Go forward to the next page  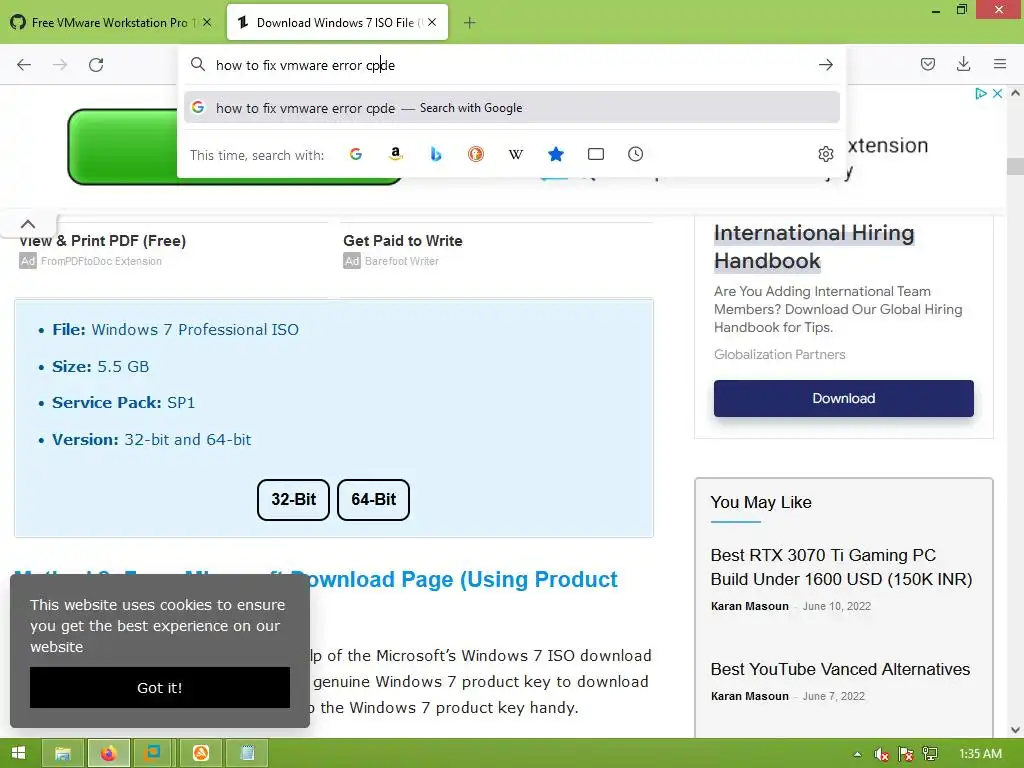point(60,65)
